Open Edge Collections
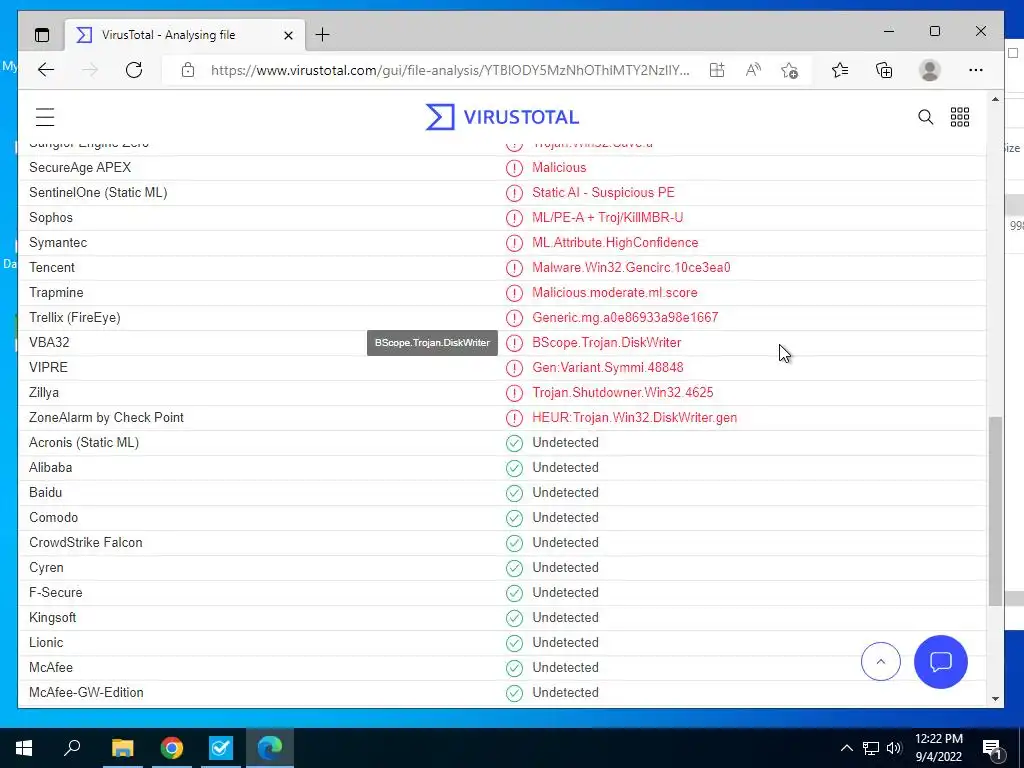Screen dimensions: 1024x768 coord(884,70)
